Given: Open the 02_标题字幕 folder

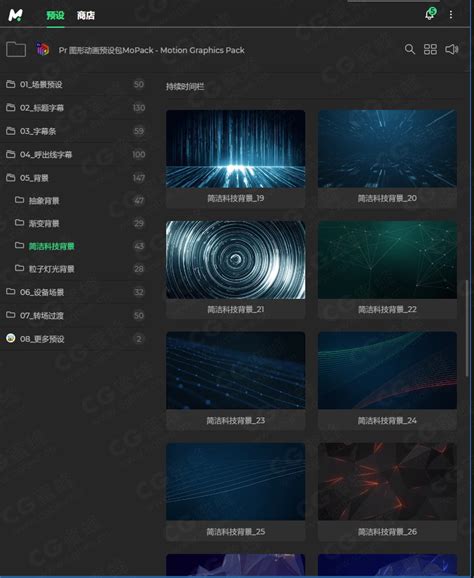Looking at the screenshot, I should (x=76, y=108).
